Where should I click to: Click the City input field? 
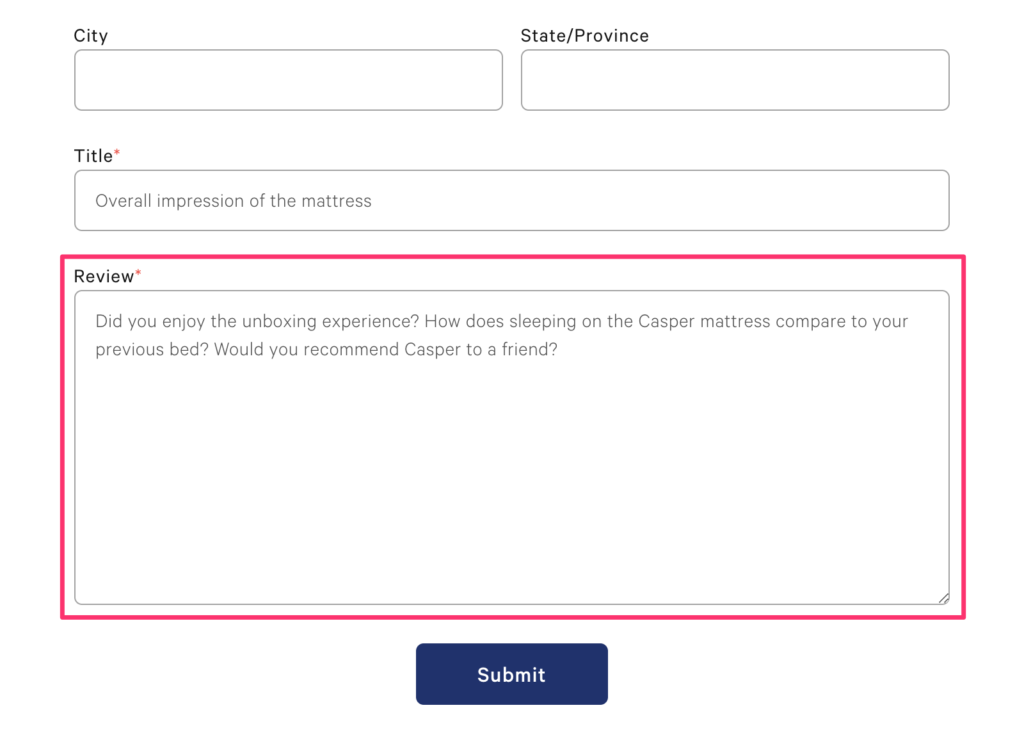pos(288,80)
